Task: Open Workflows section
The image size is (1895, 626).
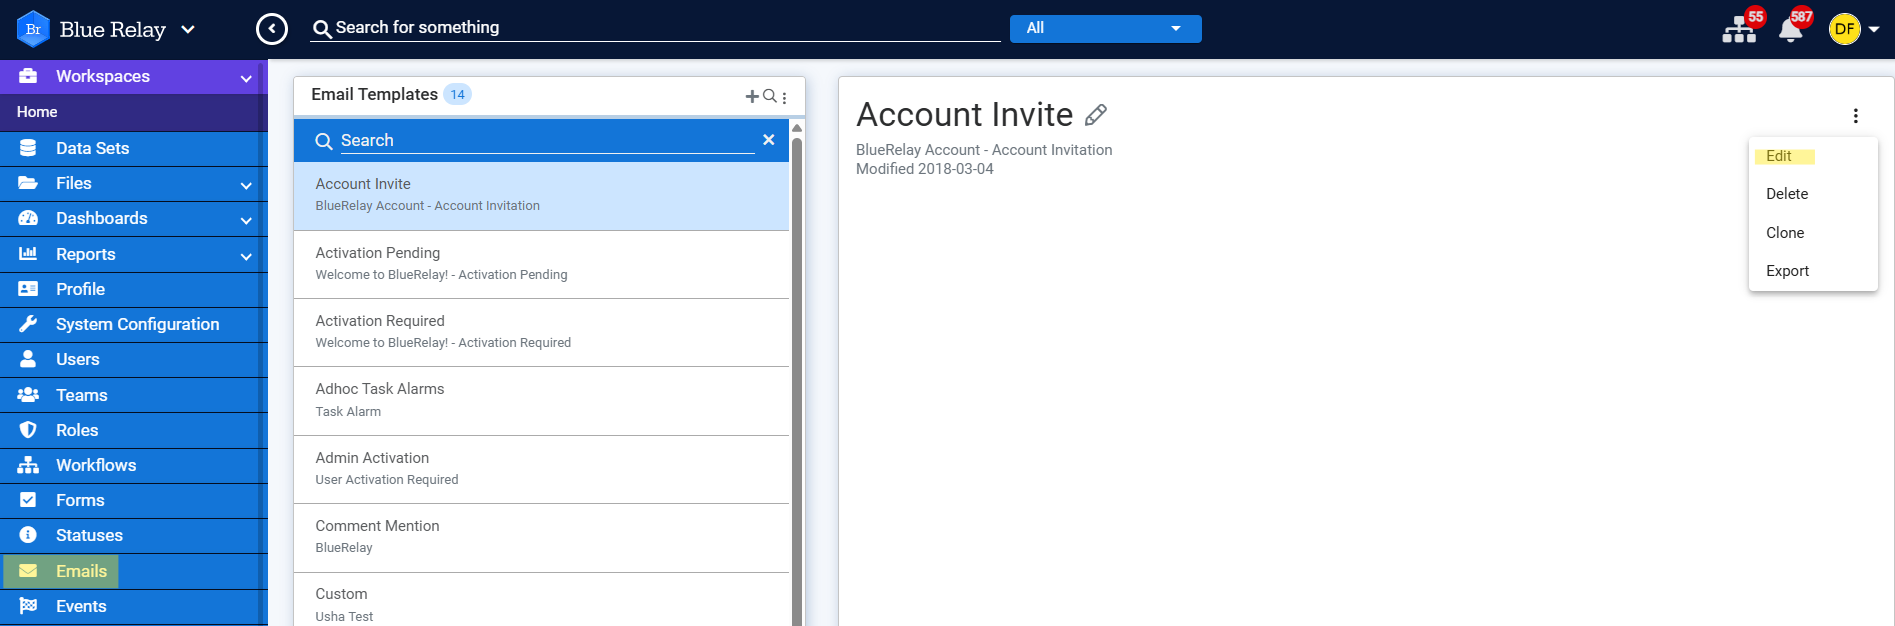Action: pos(95,465)
